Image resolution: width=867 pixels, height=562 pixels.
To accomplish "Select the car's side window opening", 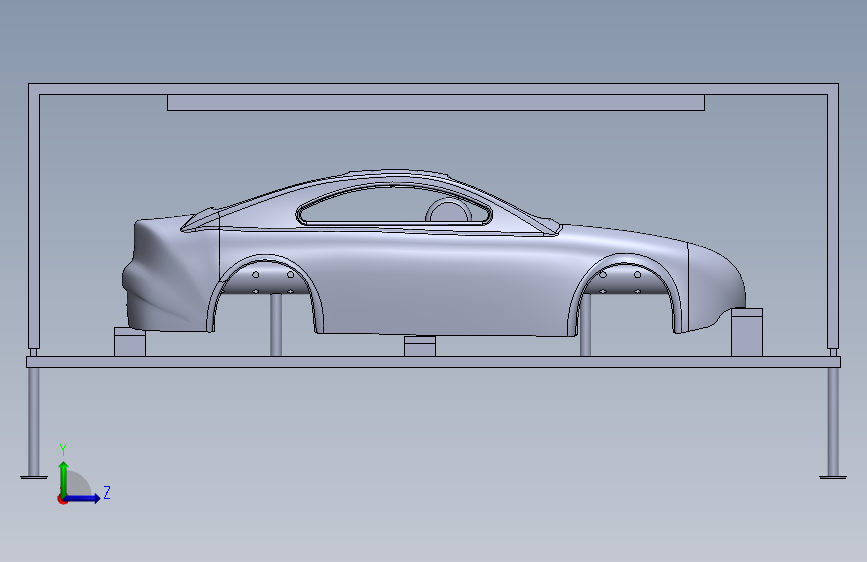I will [394, 205].
